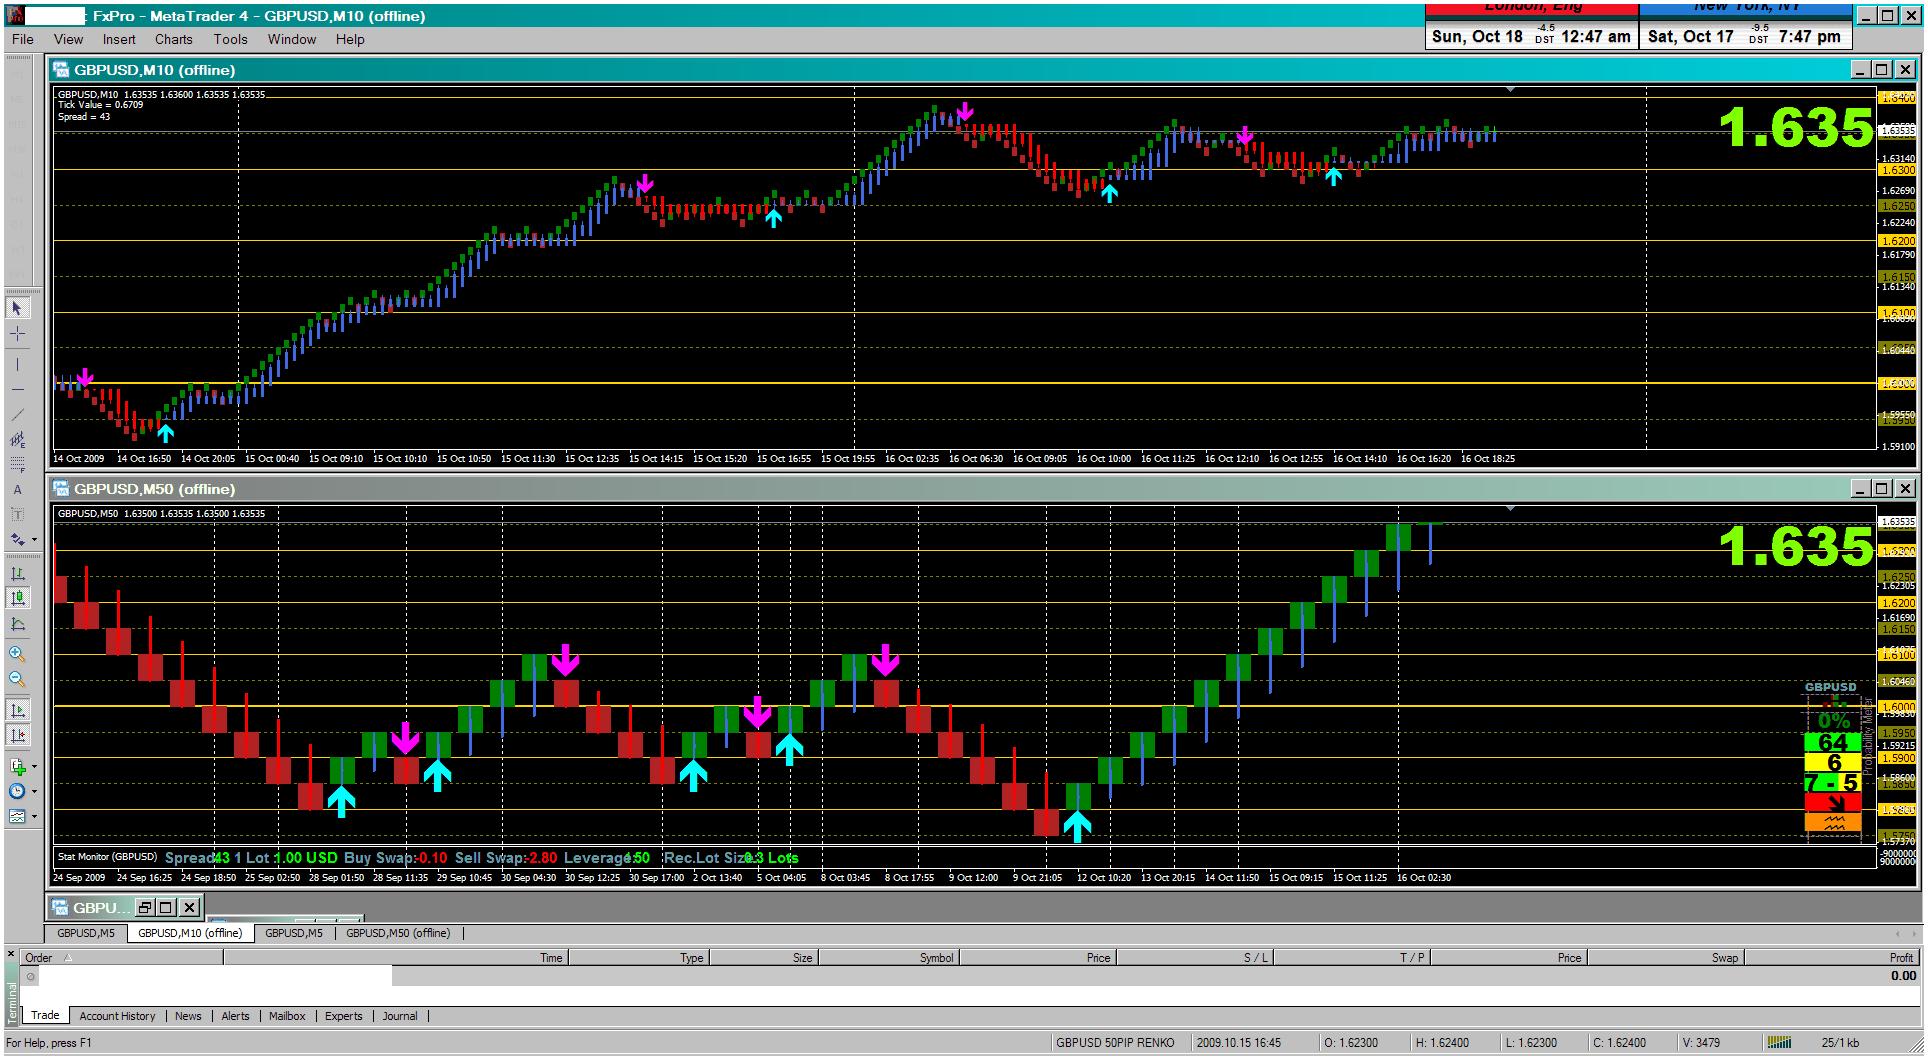Sort by the S / L column header
The height and width of the screenshot is (1056, 1928).
(1195, 957)
